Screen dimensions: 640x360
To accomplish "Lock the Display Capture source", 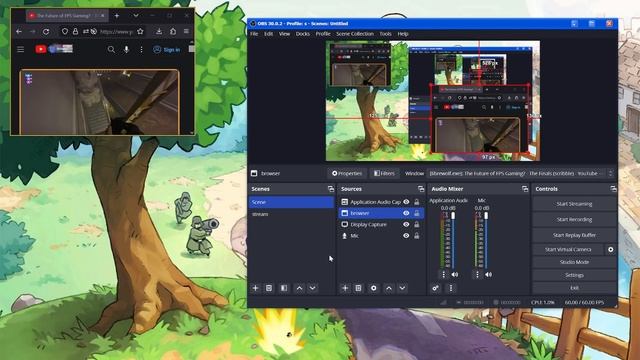I will coord(417,224).
